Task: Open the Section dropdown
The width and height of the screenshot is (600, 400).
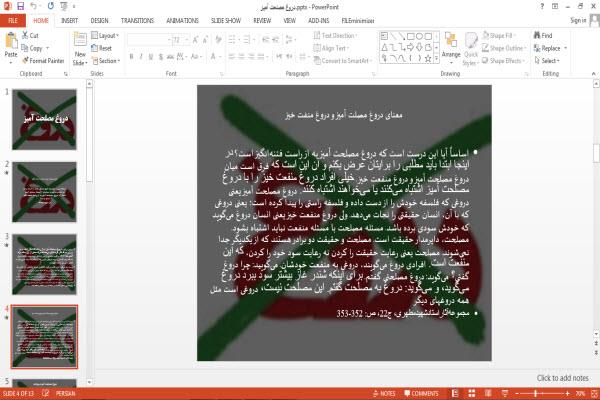Action: pyautogui.click(x=106, y=60)
